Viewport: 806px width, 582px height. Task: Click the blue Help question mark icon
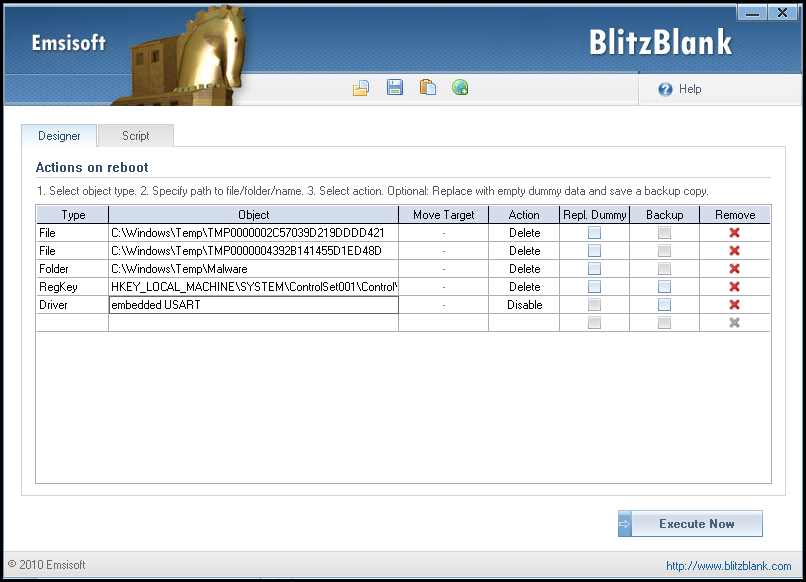pos(665,89)
